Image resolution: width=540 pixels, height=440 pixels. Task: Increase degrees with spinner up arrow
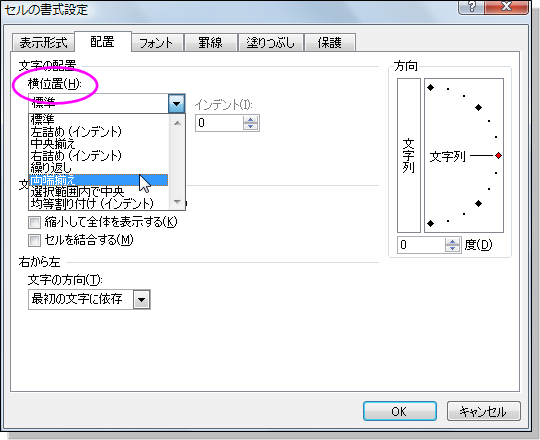[452, 242]
